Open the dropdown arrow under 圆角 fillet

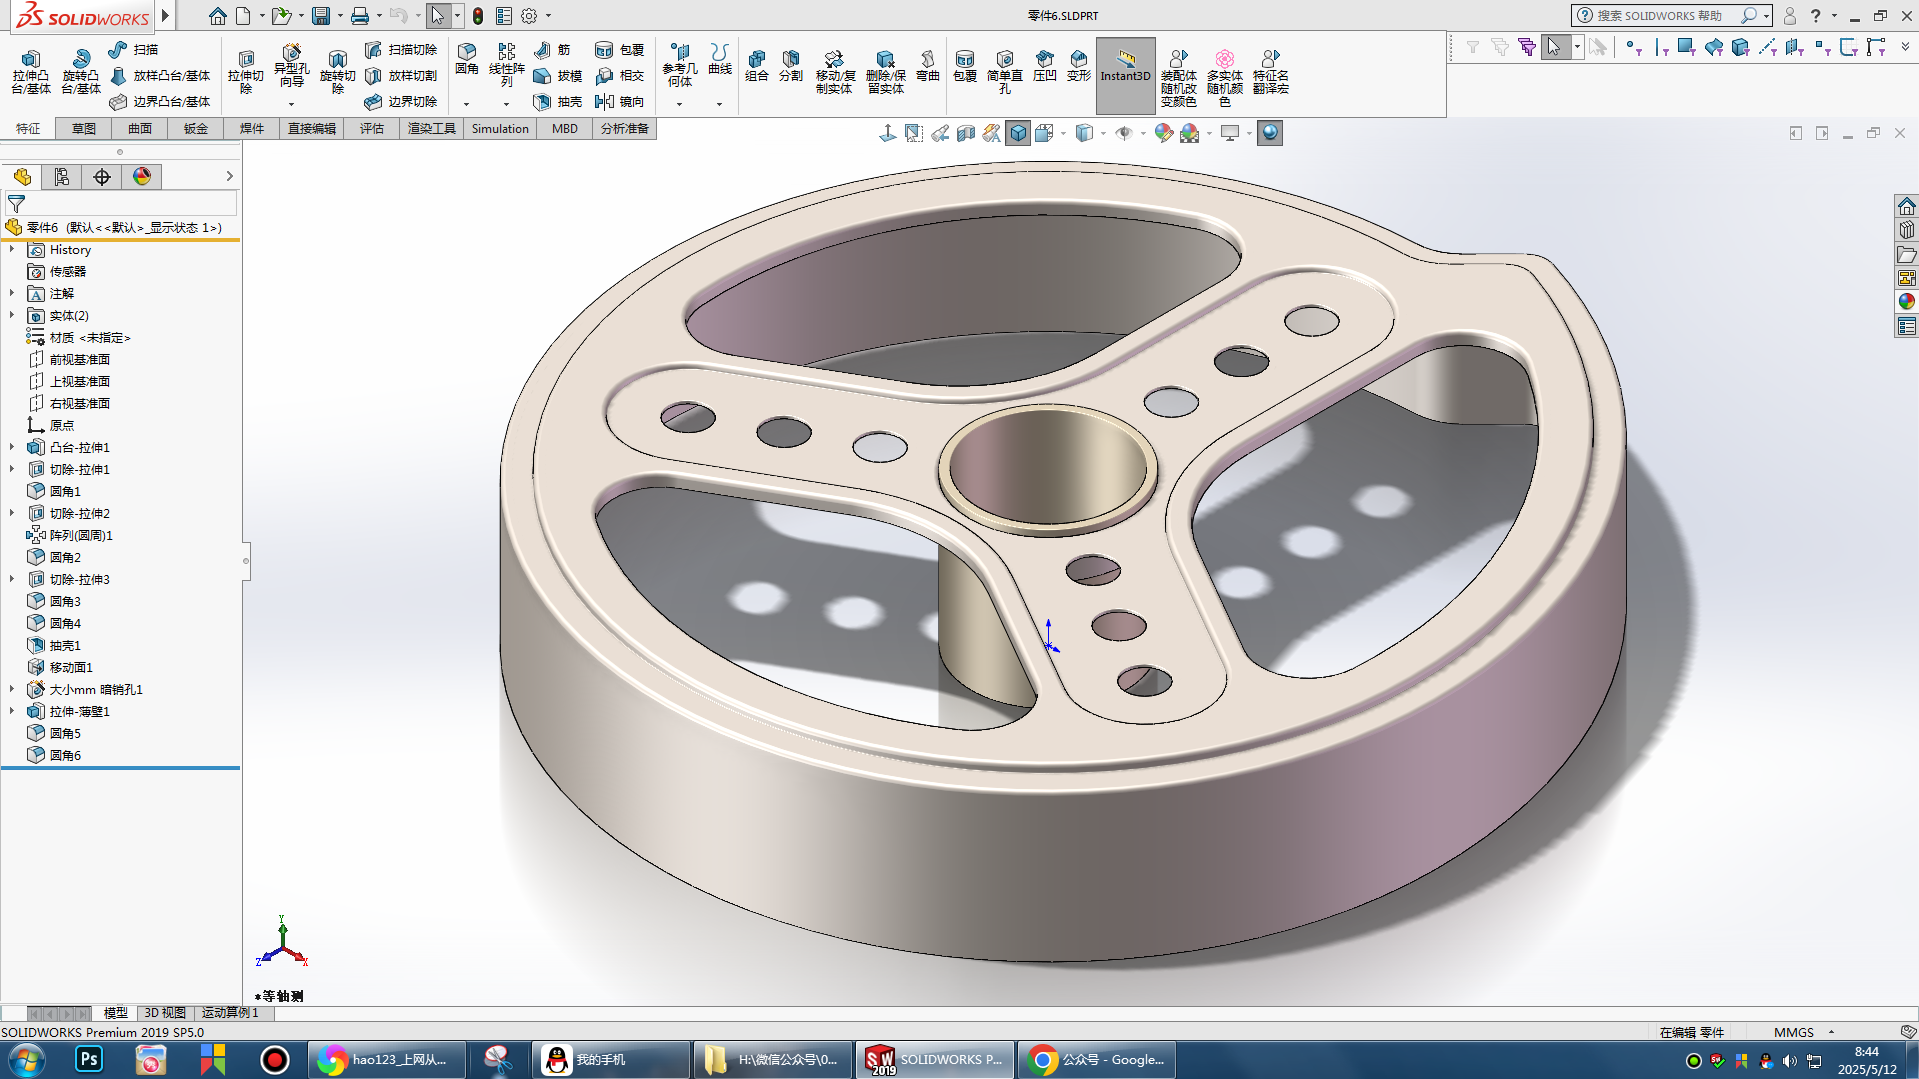tap(466, 104)
